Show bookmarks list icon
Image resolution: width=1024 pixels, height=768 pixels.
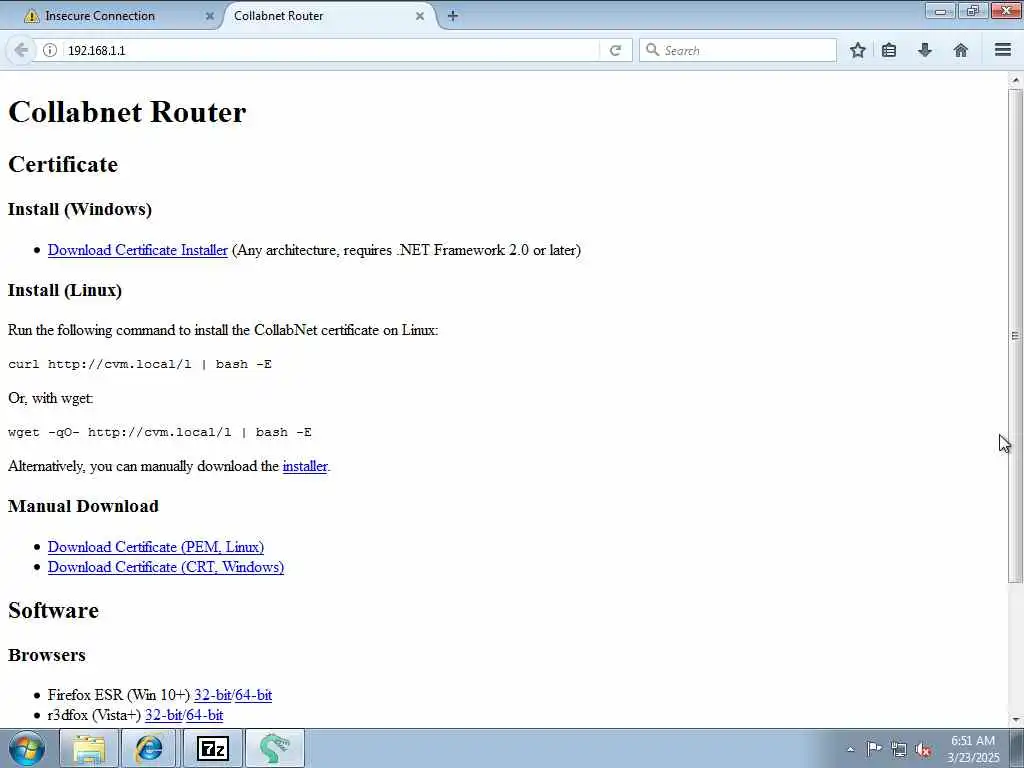point(889,50)
